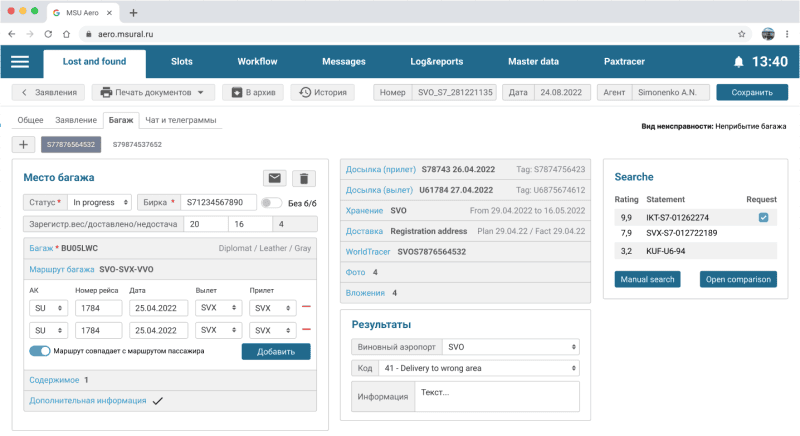Click the envelope mail icon
Image resolution: width=800 pixels, height=436 pixels.
pos(274,178)
